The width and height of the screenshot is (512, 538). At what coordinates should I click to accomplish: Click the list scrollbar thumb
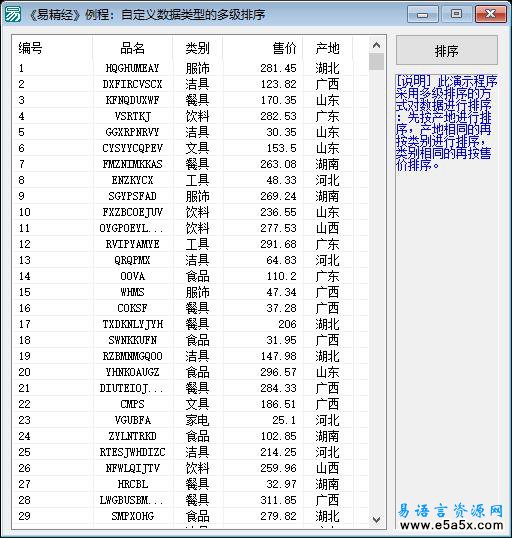[x=376, y=61]
